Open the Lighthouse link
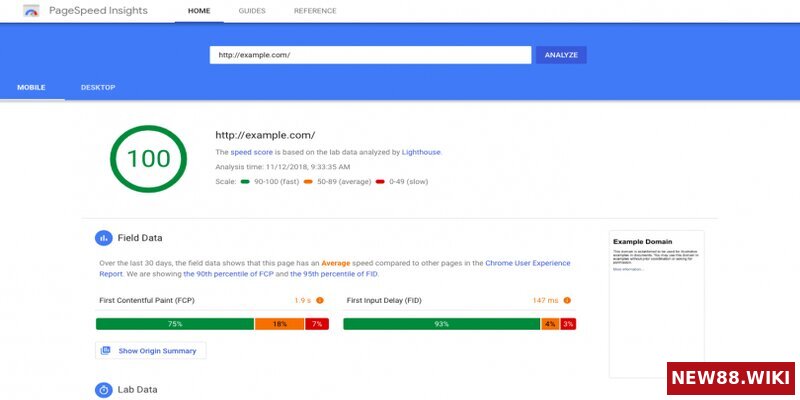 (x=421, y=152)
